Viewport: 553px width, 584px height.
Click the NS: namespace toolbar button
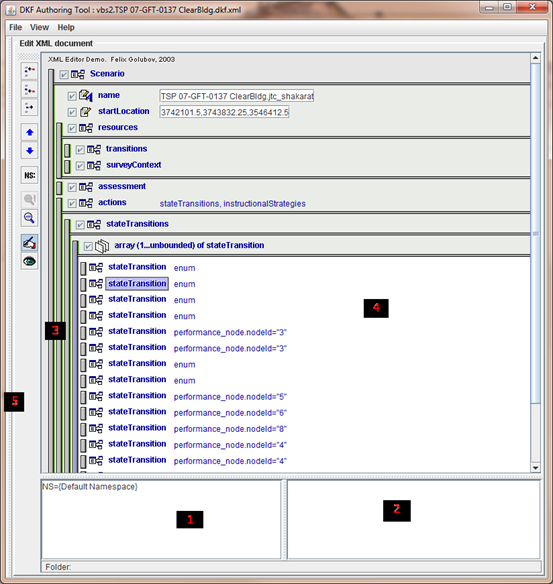(x=30, y=175)
